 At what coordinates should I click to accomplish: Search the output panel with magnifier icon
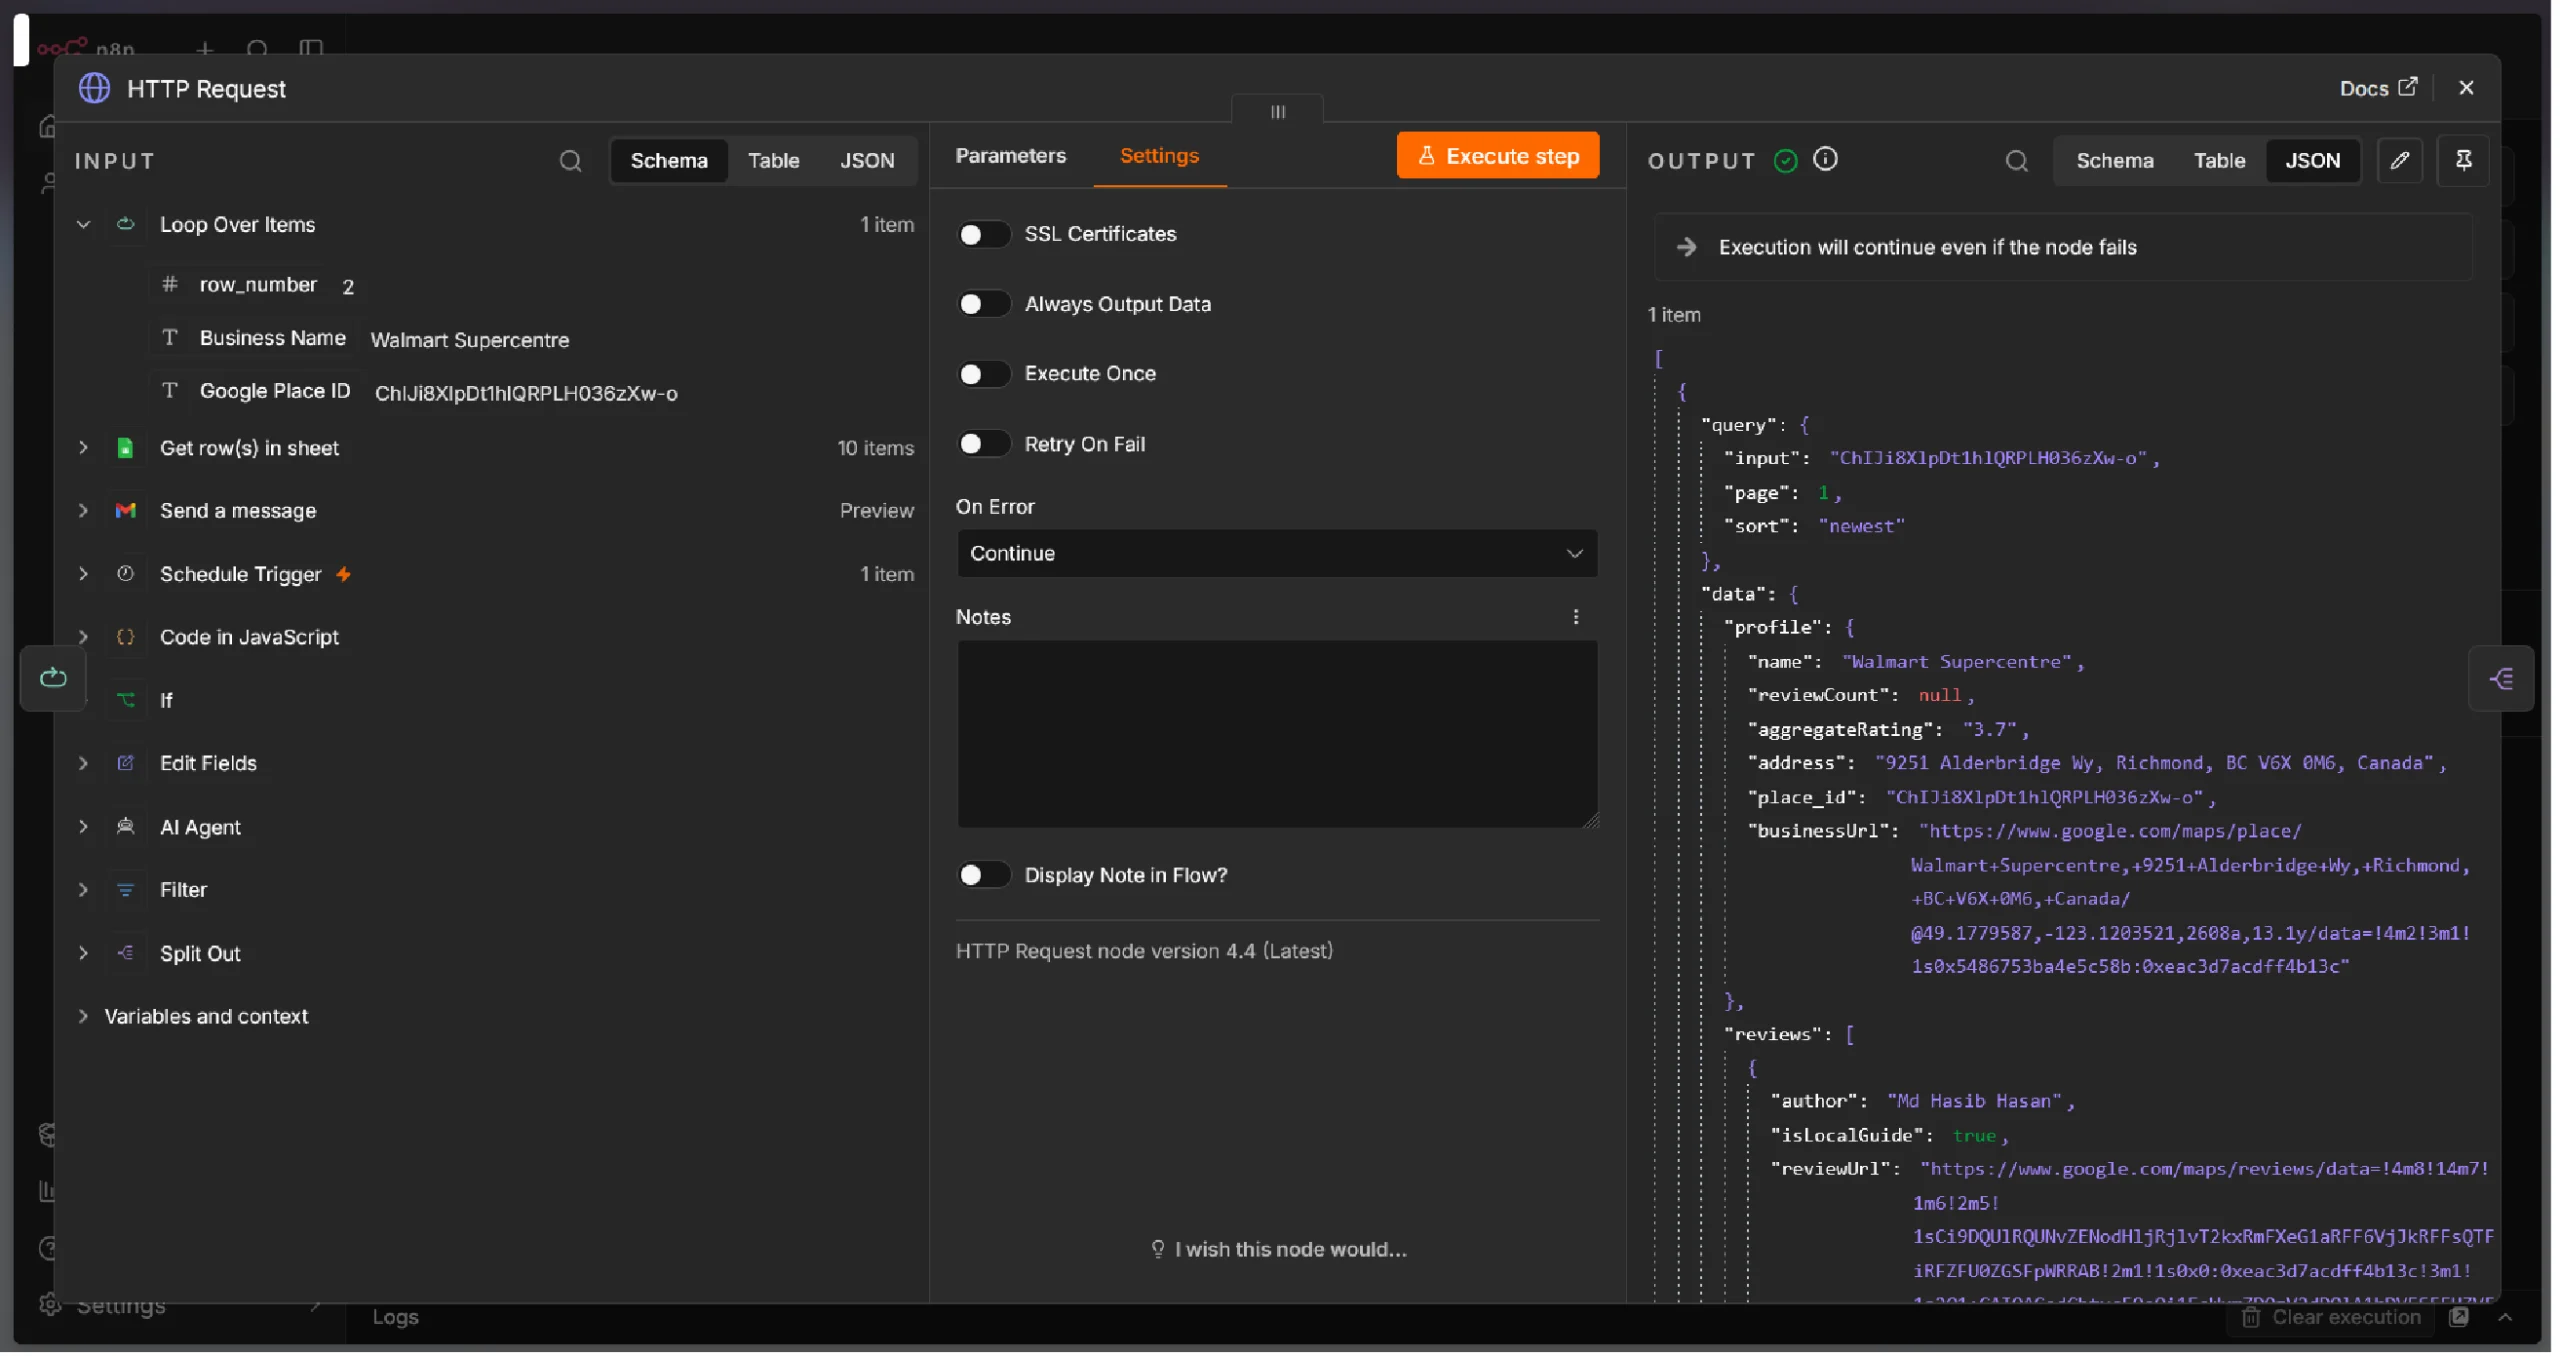(2016, 161)
